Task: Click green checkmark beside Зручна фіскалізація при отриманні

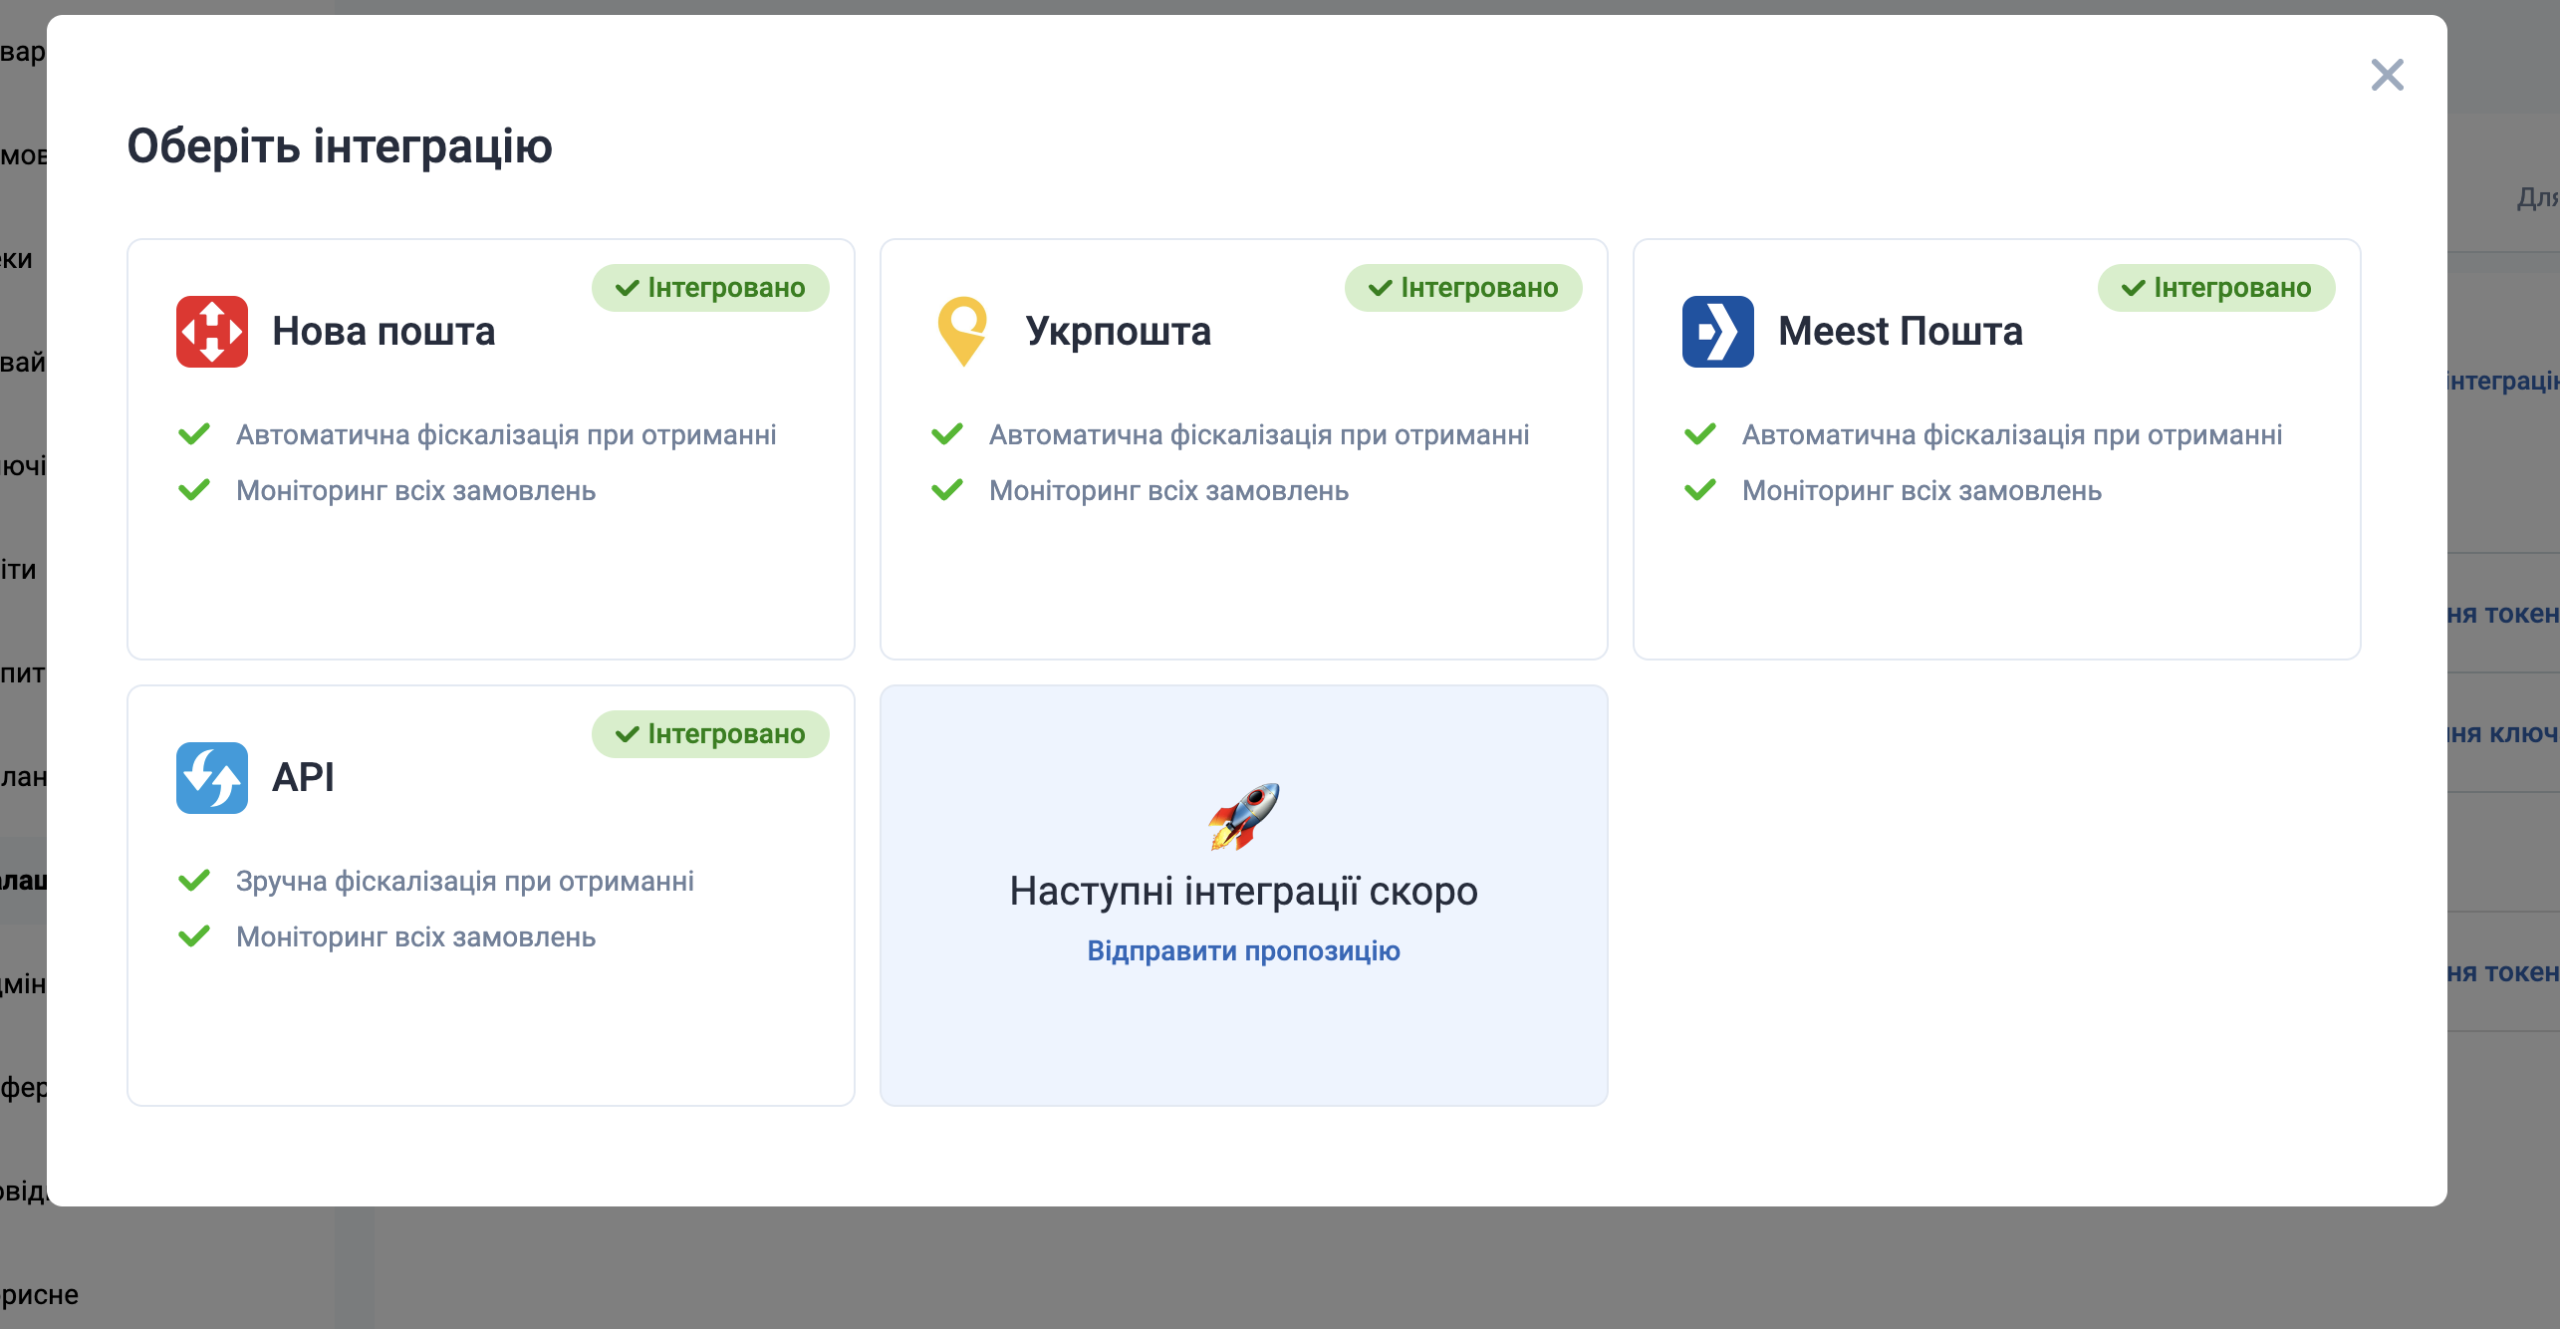Action: point(194,880)
